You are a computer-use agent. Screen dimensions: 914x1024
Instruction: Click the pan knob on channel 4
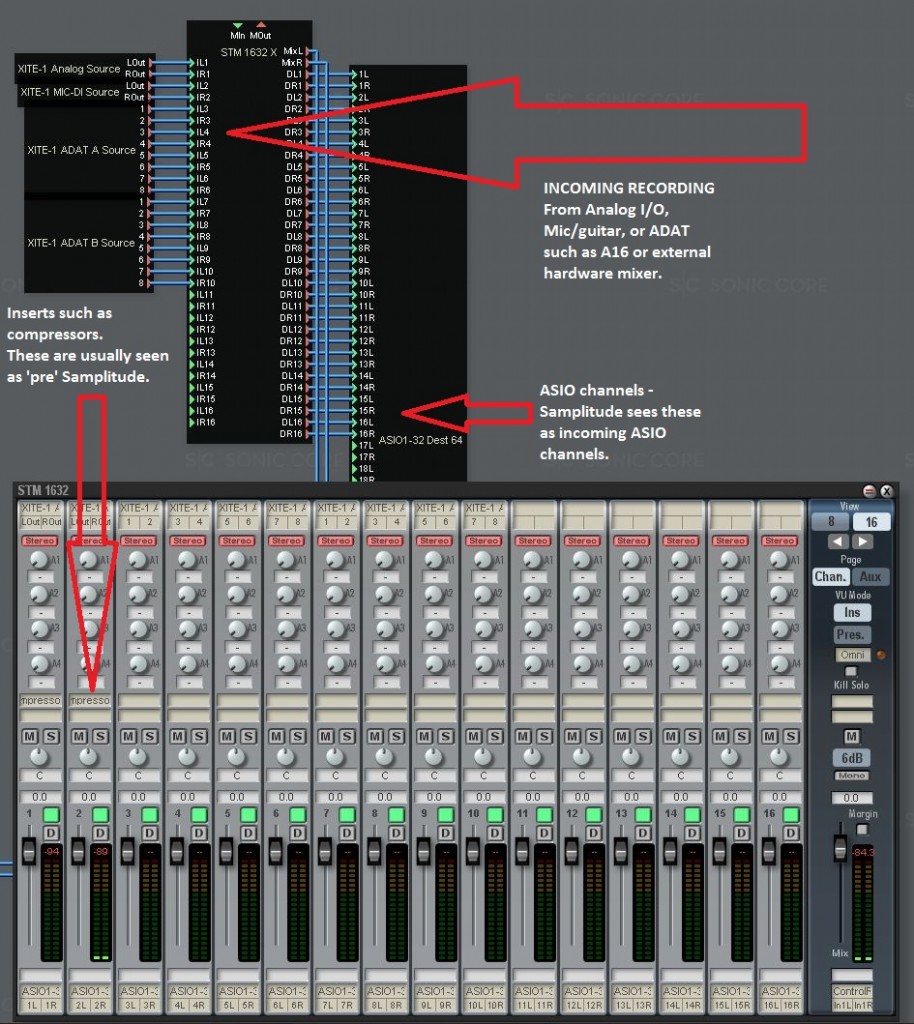tap(187, 756)
